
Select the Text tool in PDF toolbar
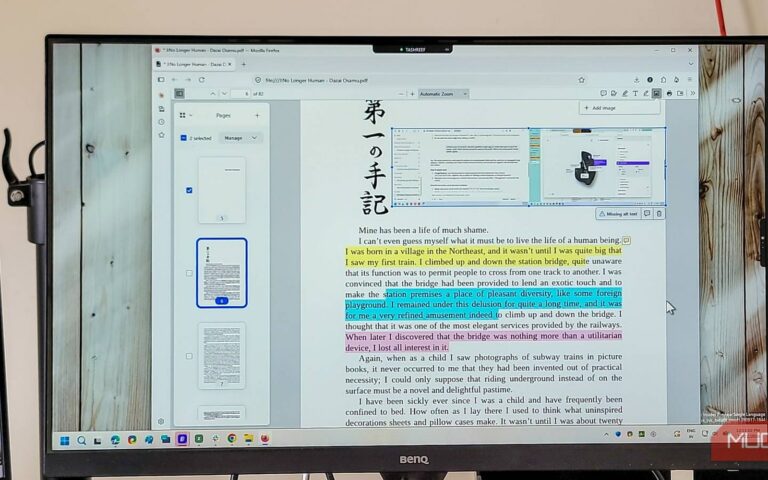[635, 93]
